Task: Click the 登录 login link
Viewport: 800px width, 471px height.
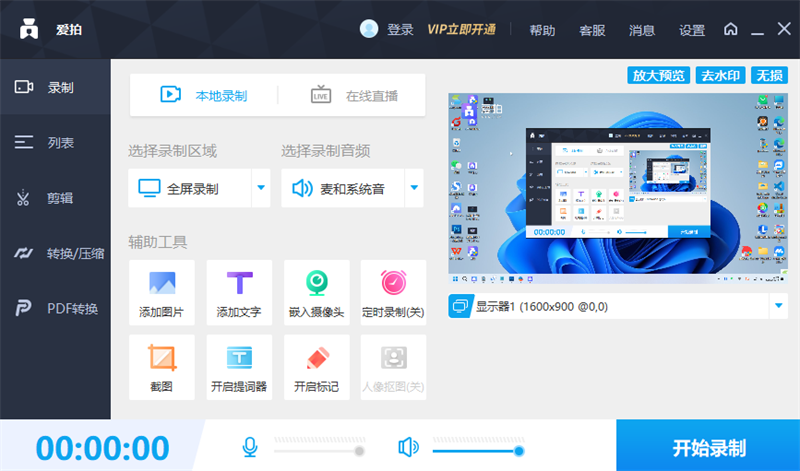Action: [x=400, y=30]
